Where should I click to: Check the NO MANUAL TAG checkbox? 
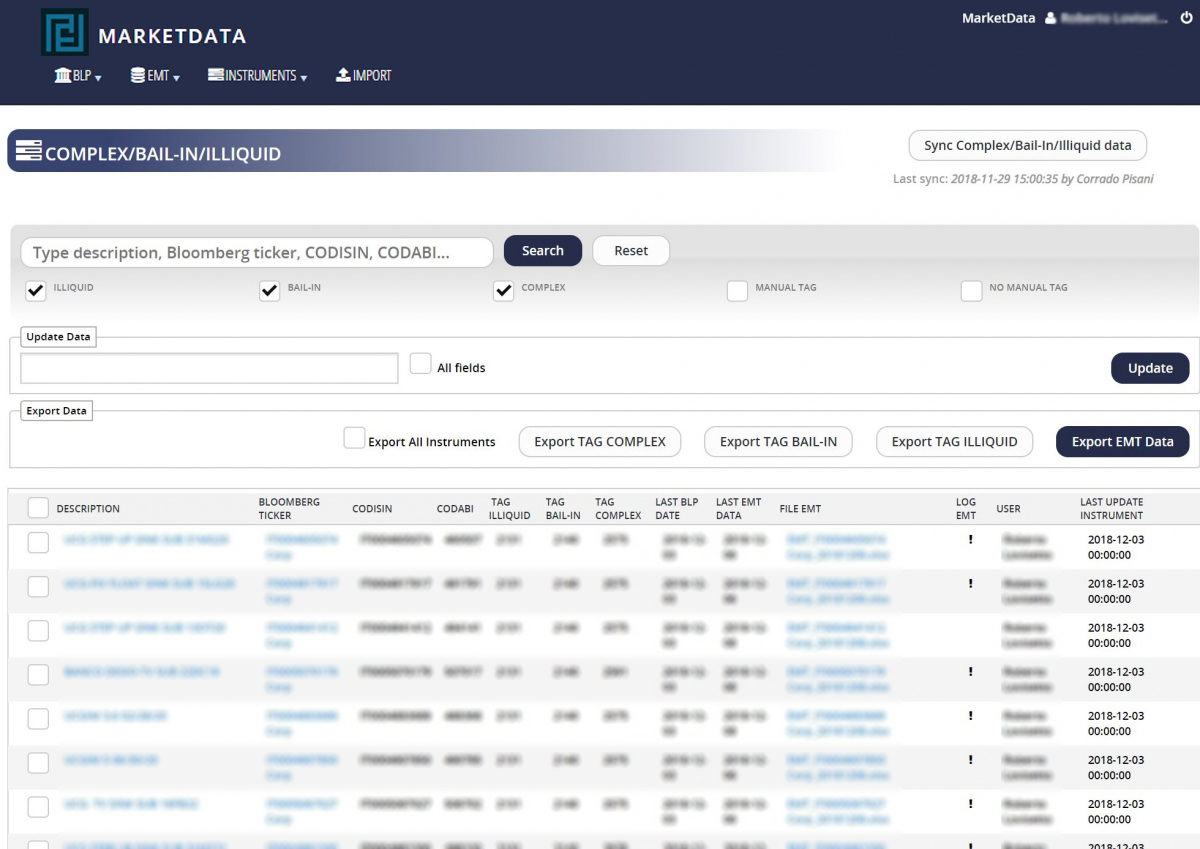tap(972, 291)
